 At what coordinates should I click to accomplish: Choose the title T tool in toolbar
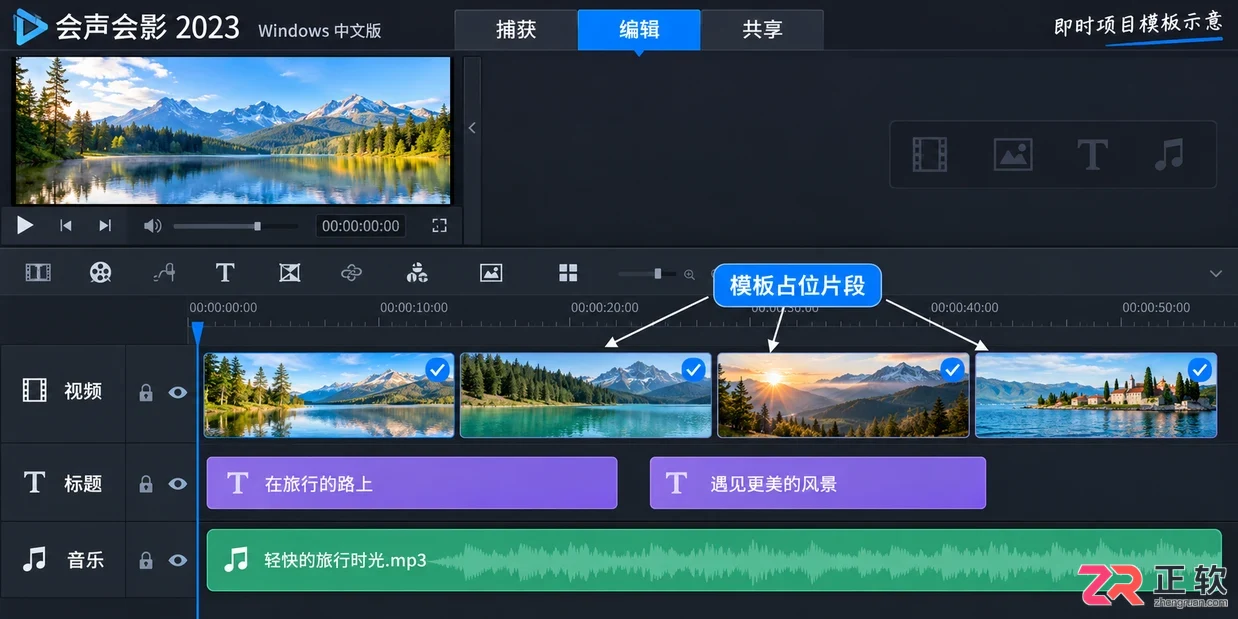(x=225, y=273)
